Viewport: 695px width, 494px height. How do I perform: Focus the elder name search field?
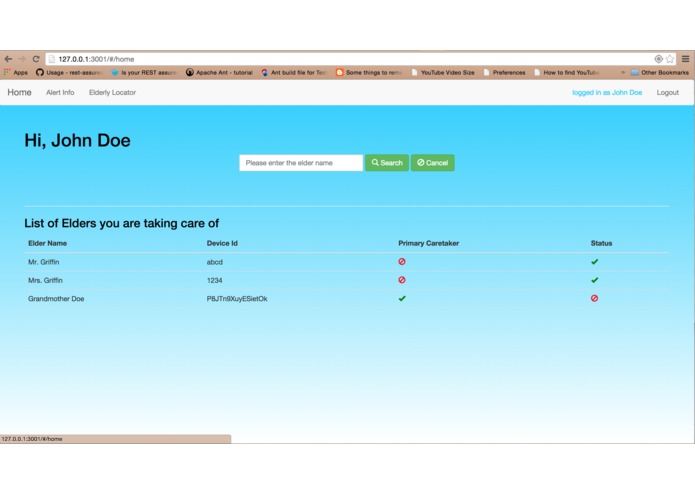click(x=301, y=163)
